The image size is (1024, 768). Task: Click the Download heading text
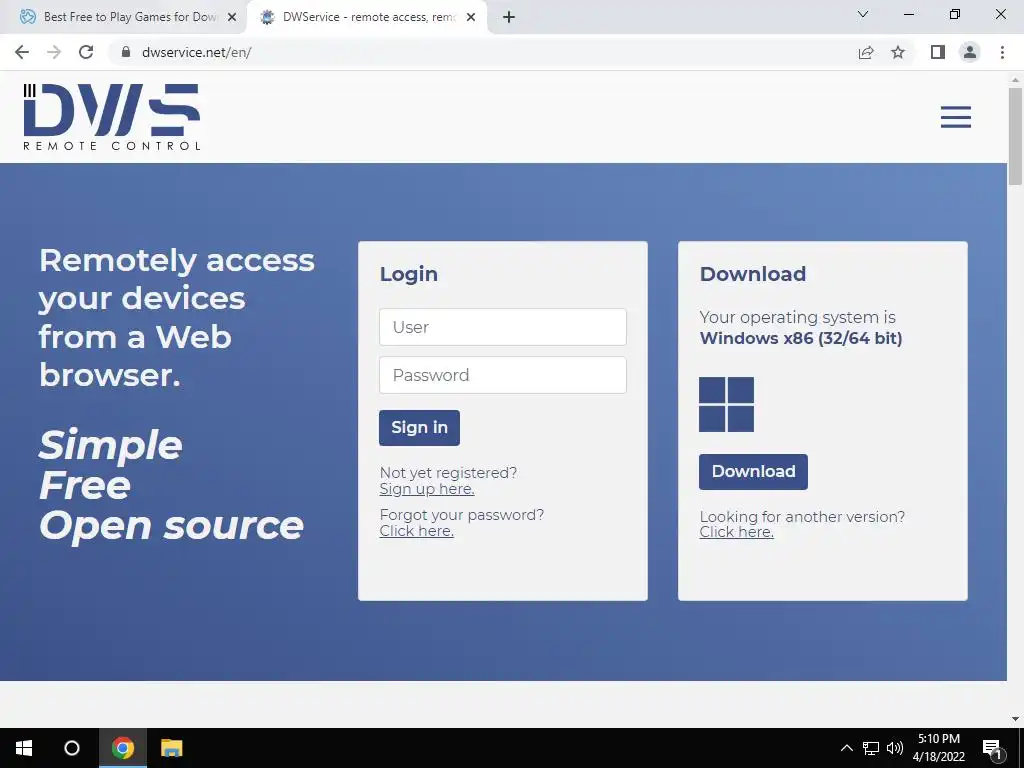pos(753,274)
